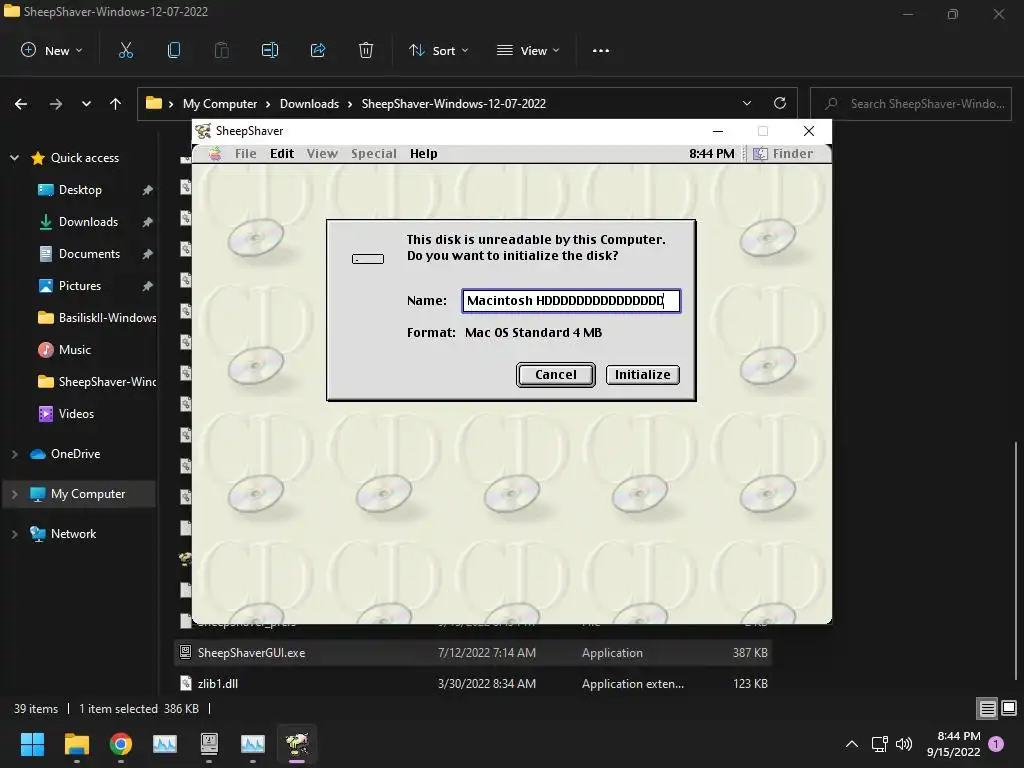Click the classic Mac taskbar icon
The width and height of the screenshot is (1024, 768).
[x=209, y=744]
